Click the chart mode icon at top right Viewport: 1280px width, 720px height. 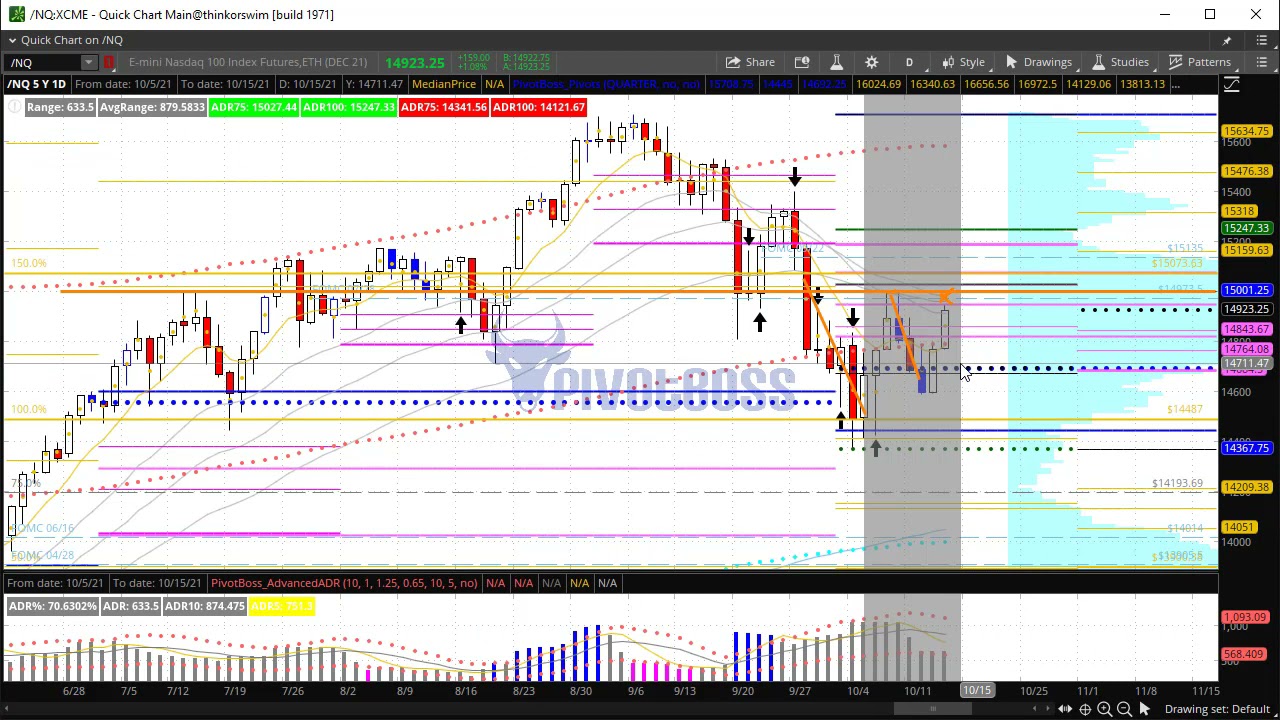point(1231,85)
